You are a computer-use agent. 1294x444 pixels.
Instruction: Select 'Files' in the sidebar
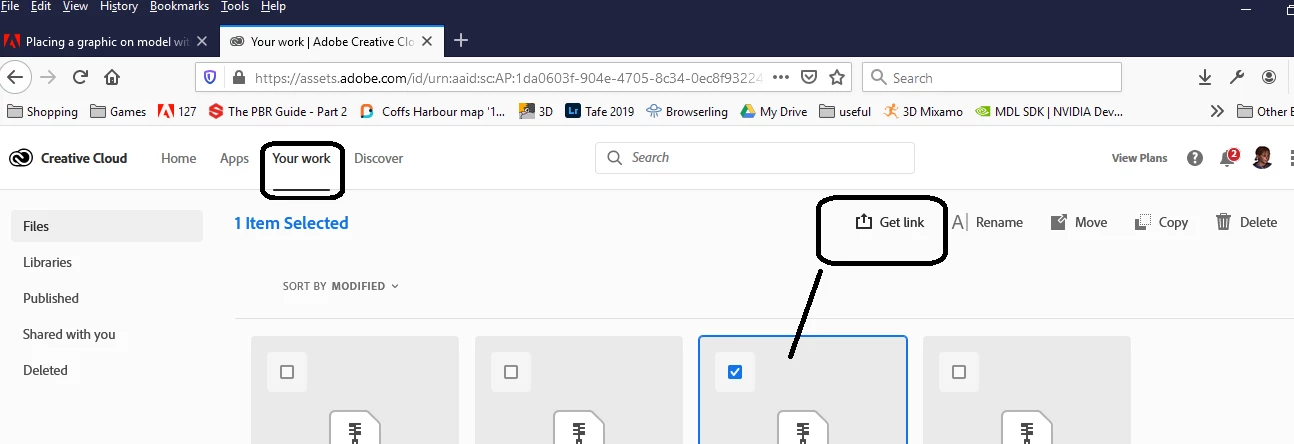(107, 226)
